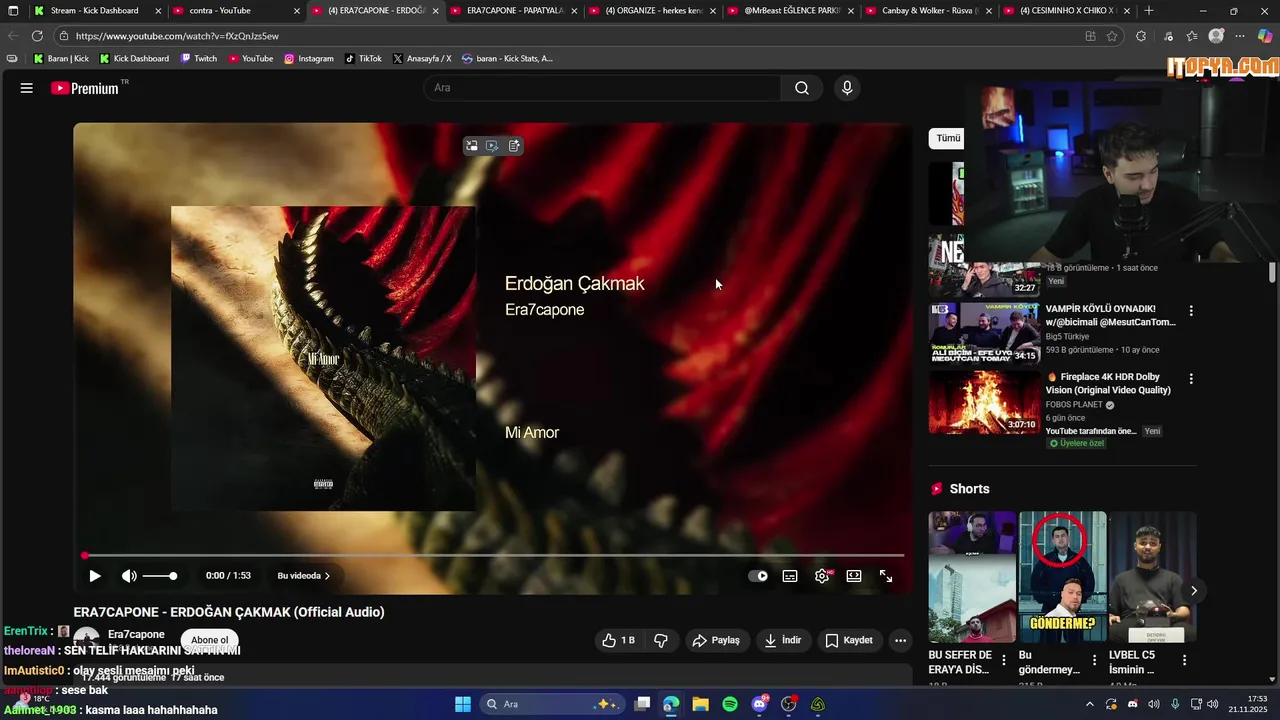Open player settings gear
The height and width of the screenshot is (720, 1280).
(822, 576)
